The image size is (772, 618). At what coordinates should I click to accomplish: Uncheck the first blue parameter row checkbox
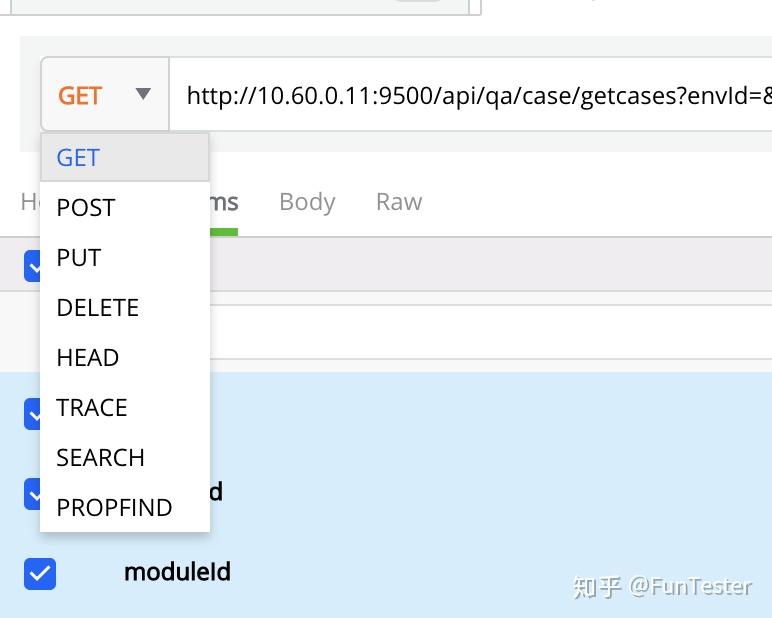(x=32, y=413)
